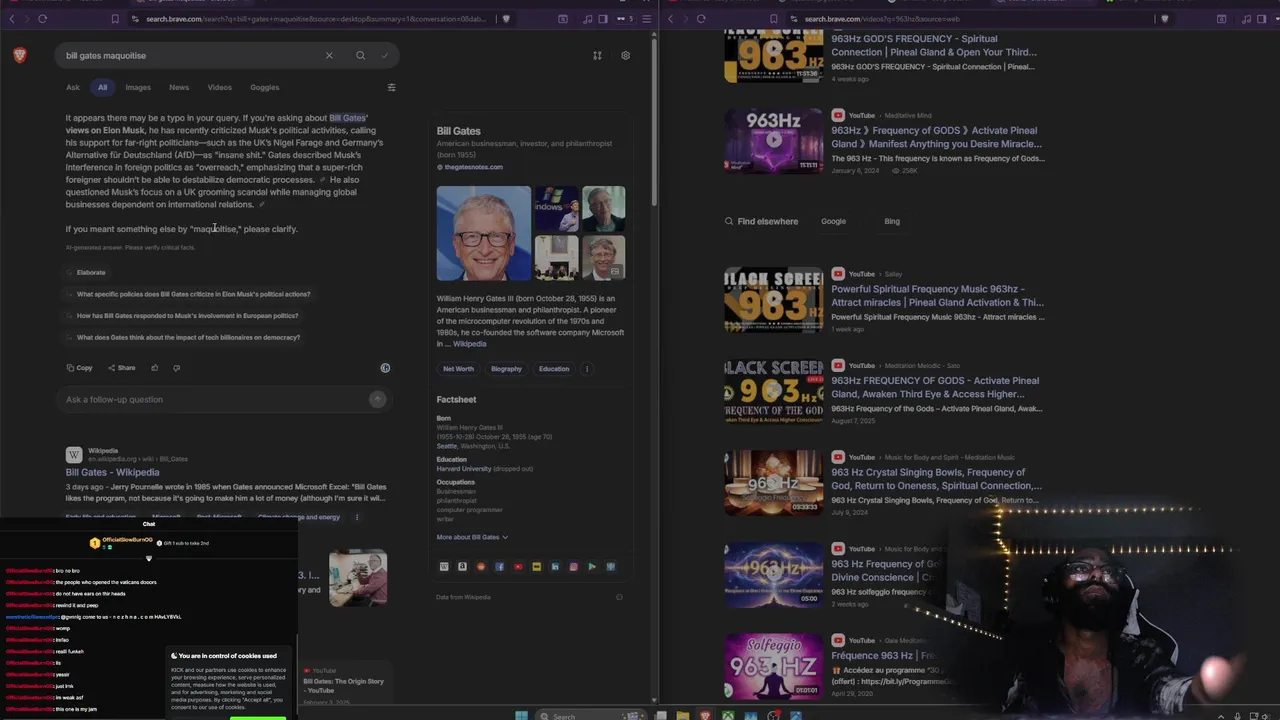Image resolution: width=1280 pixels, height=720 pixels.
Task: Reload the right browser window page
Action: click(x=701, y=18)
